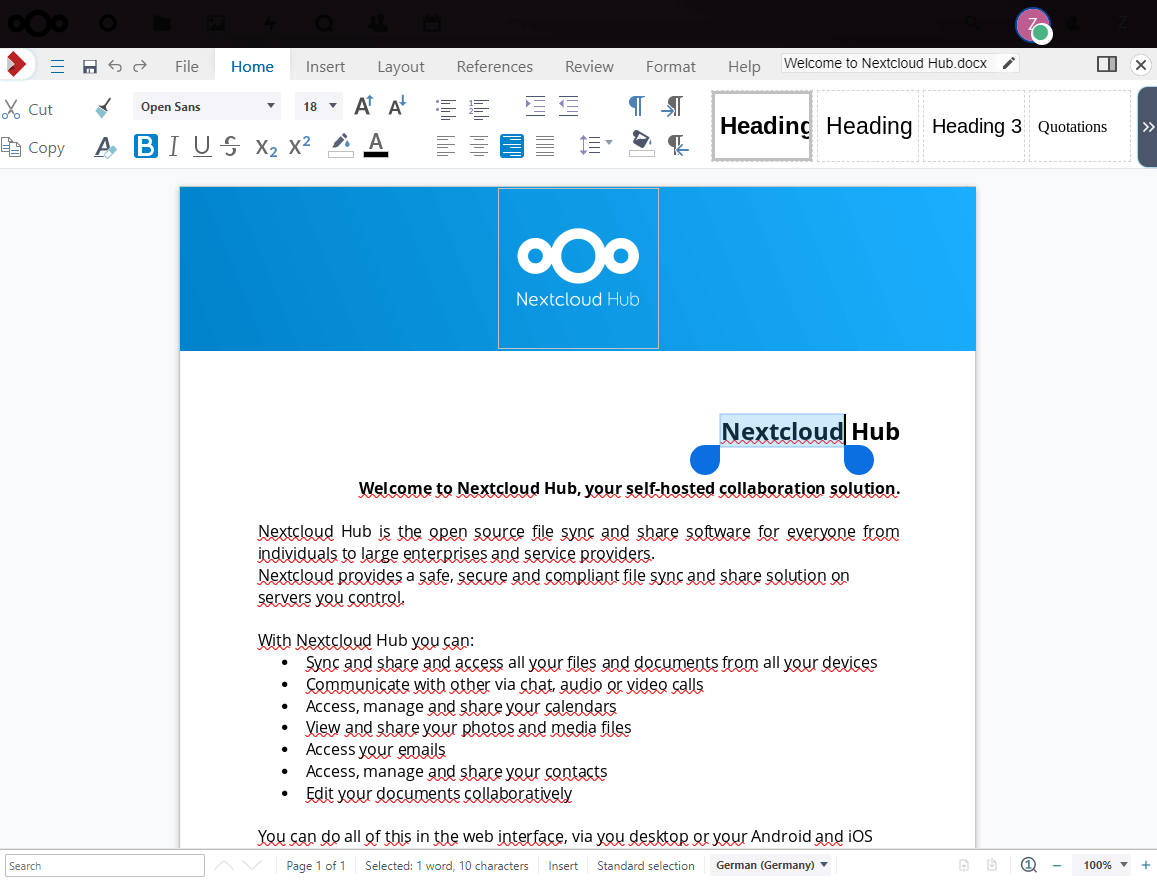Insert a numbered list
This screenshot has height=880, width=1157.
(479, 108)
